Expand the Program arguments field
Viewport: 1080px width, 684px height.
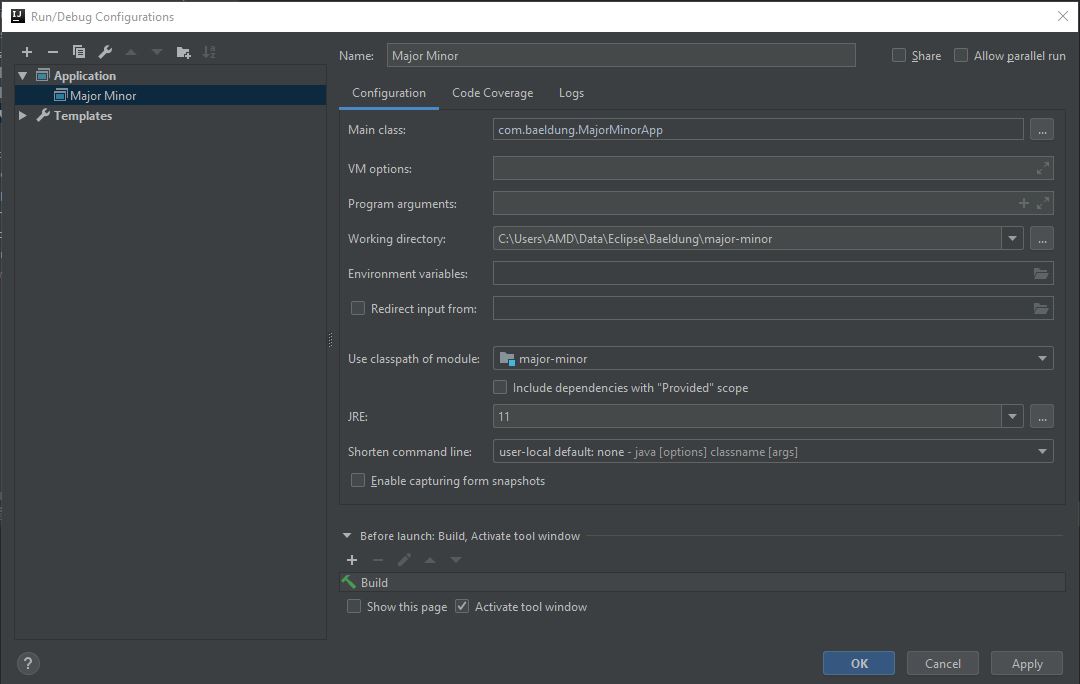[x=1043, y=203]
